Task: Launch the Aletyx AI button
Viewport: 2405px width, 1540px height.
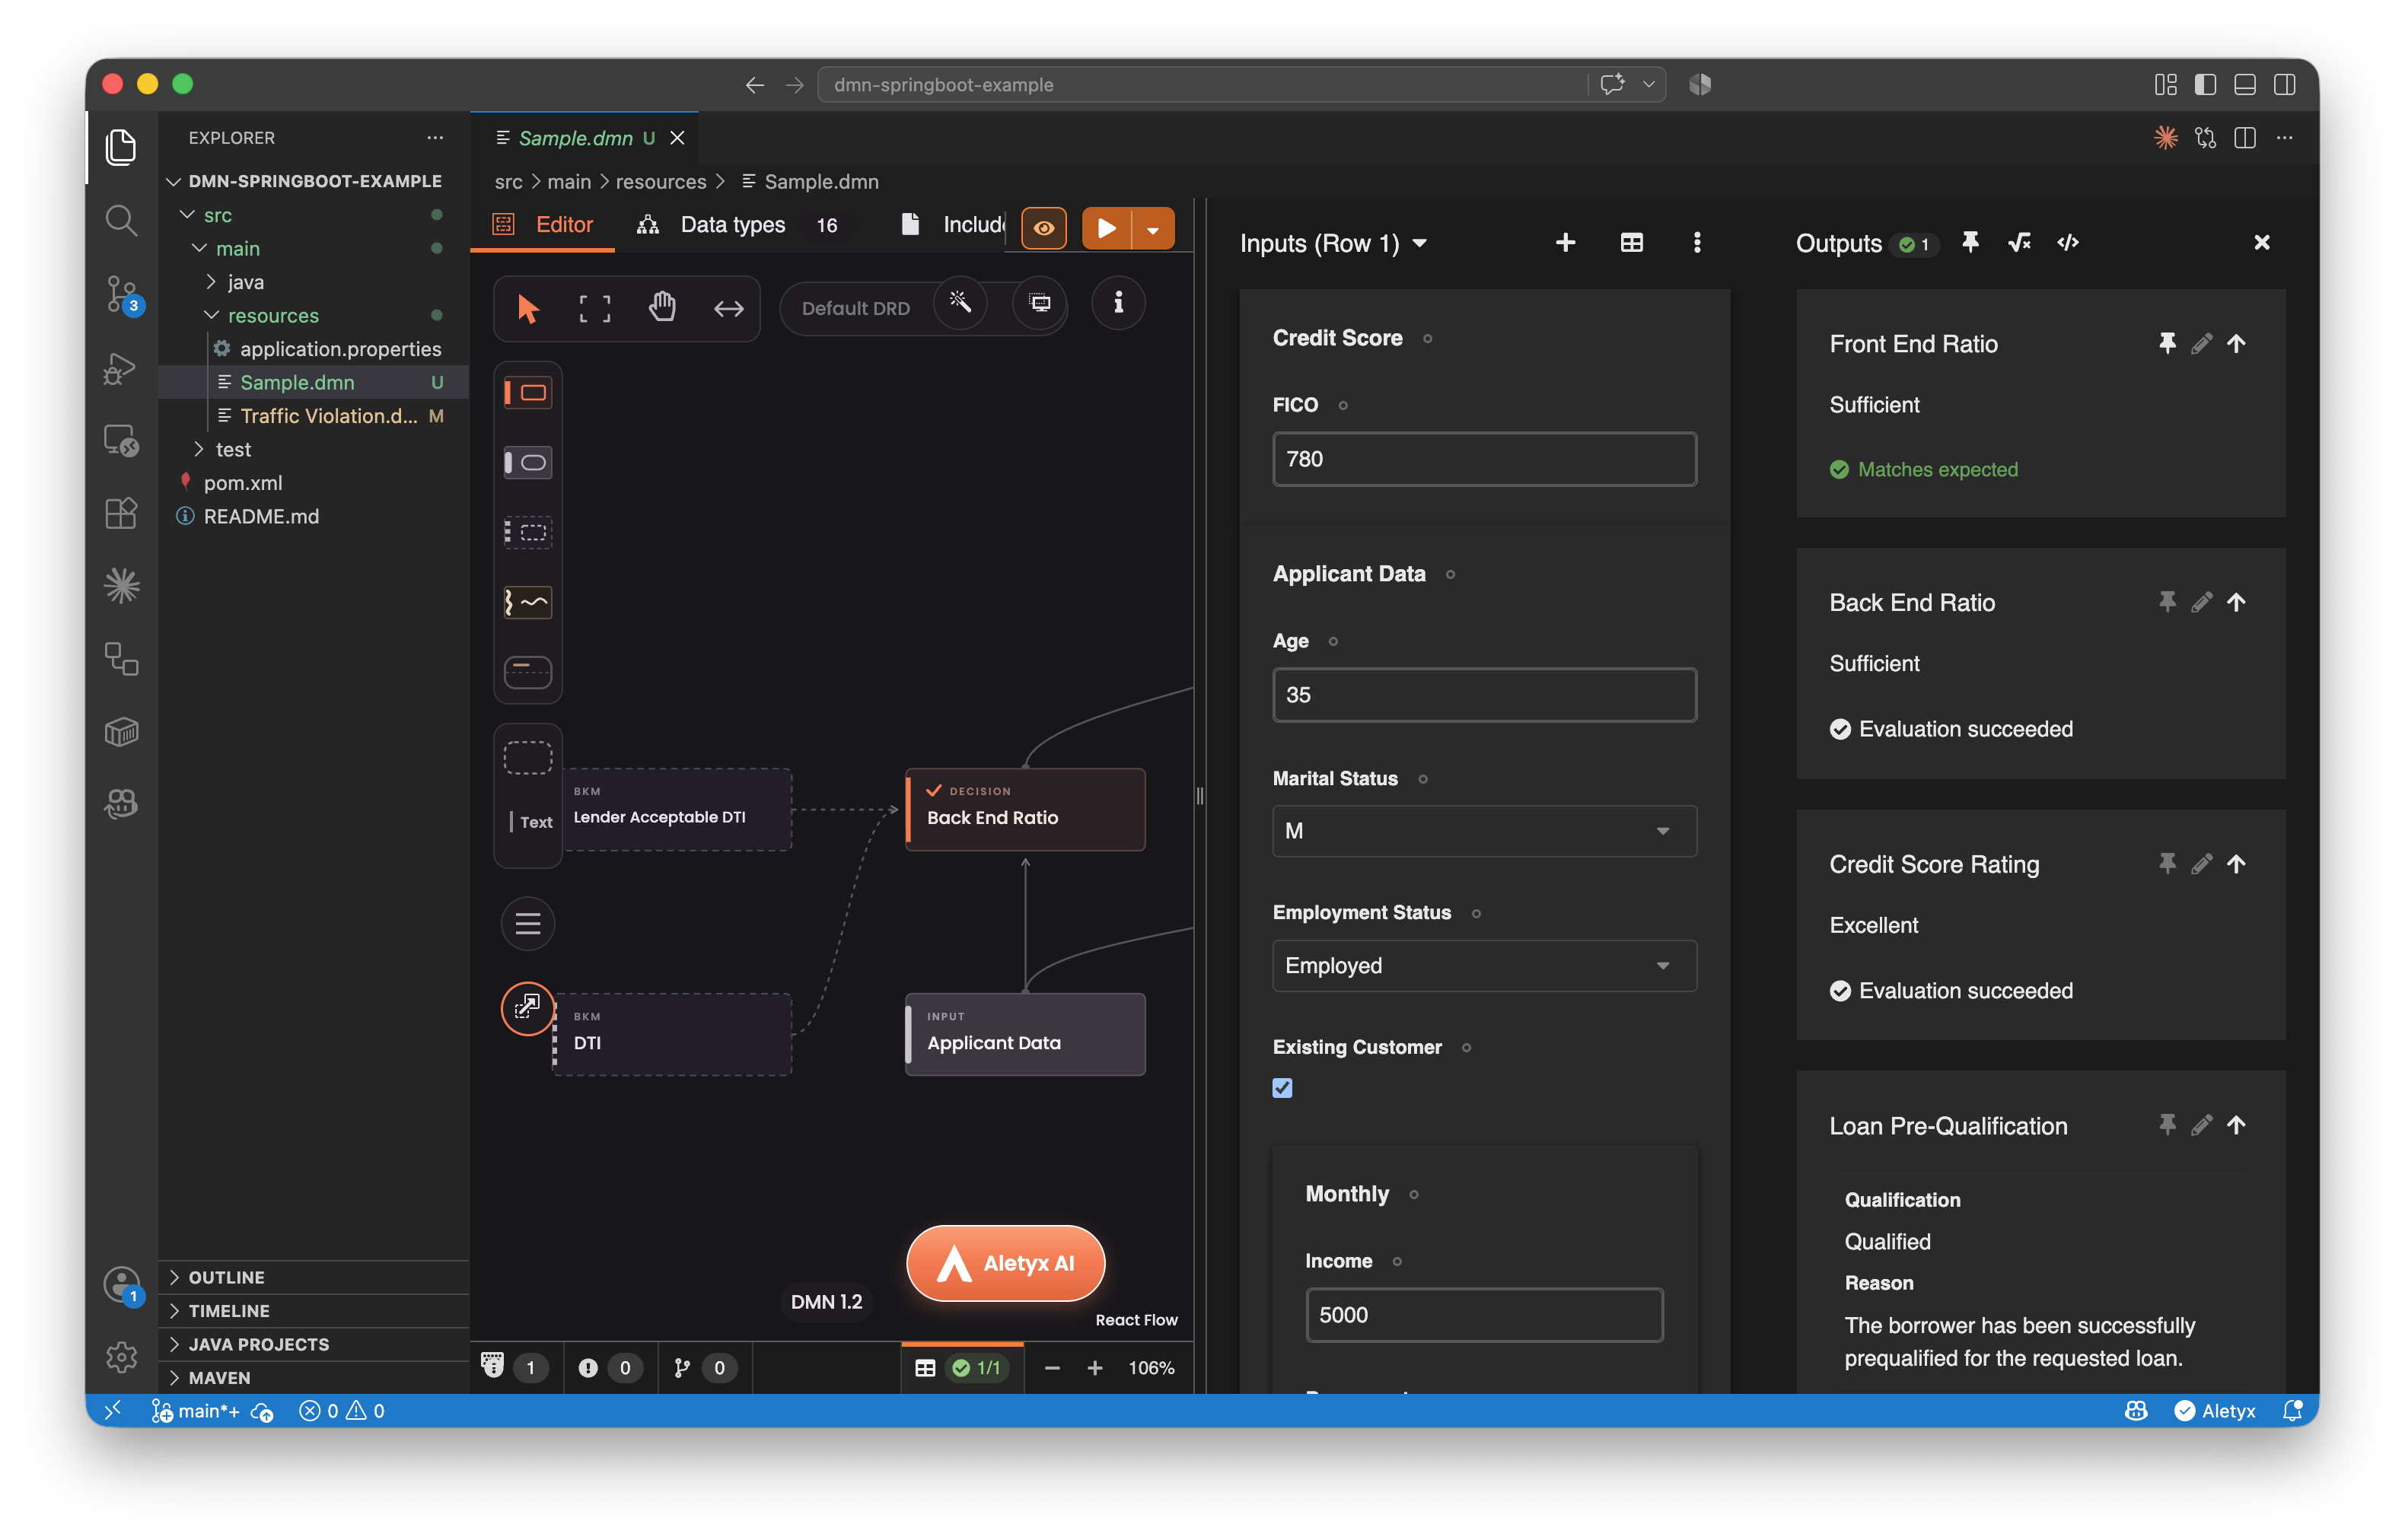Action: (1005, 1262)
